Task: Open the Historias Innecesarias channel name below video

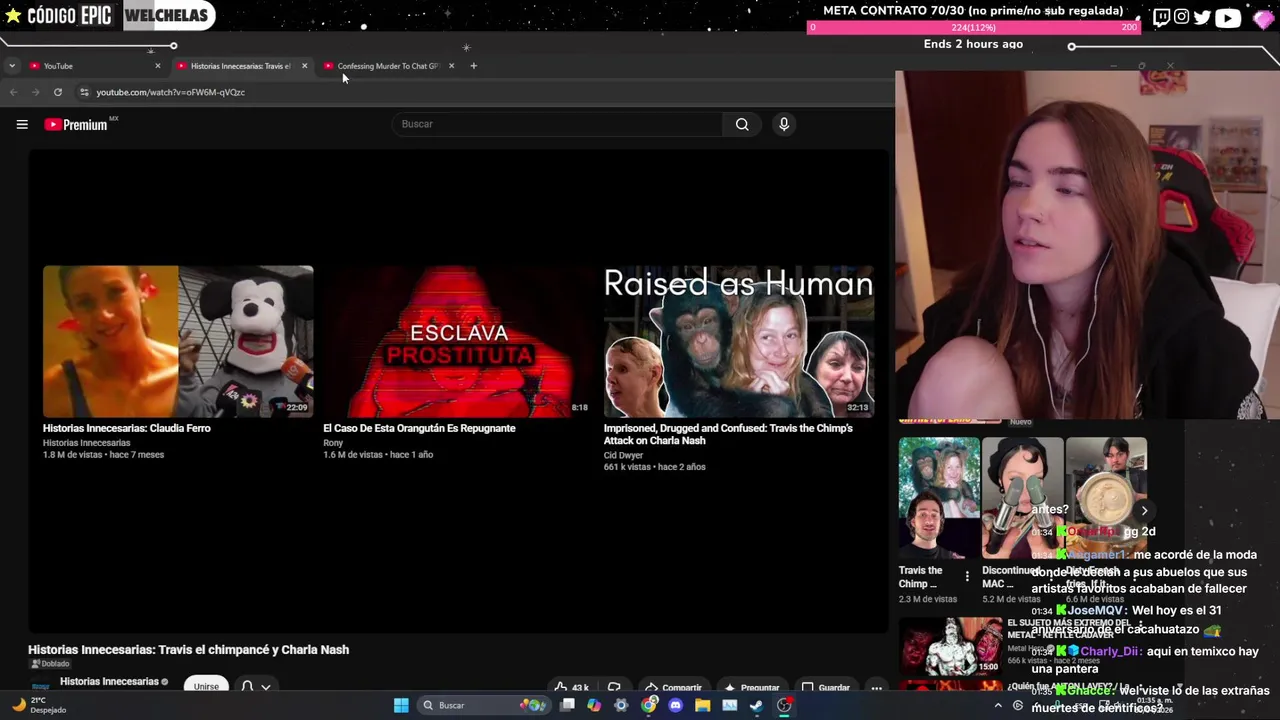Action: point(110,682)
